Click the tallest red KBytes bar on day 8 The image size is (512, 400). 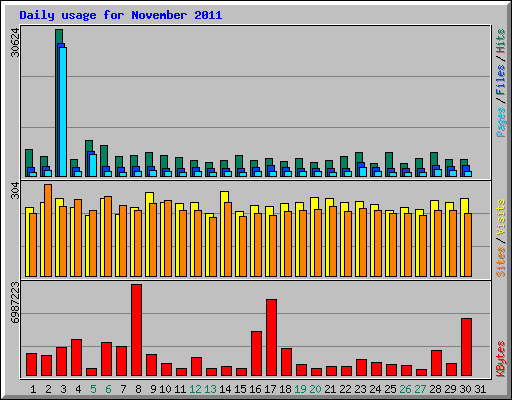pyautogui.click(x=136, y=330)
